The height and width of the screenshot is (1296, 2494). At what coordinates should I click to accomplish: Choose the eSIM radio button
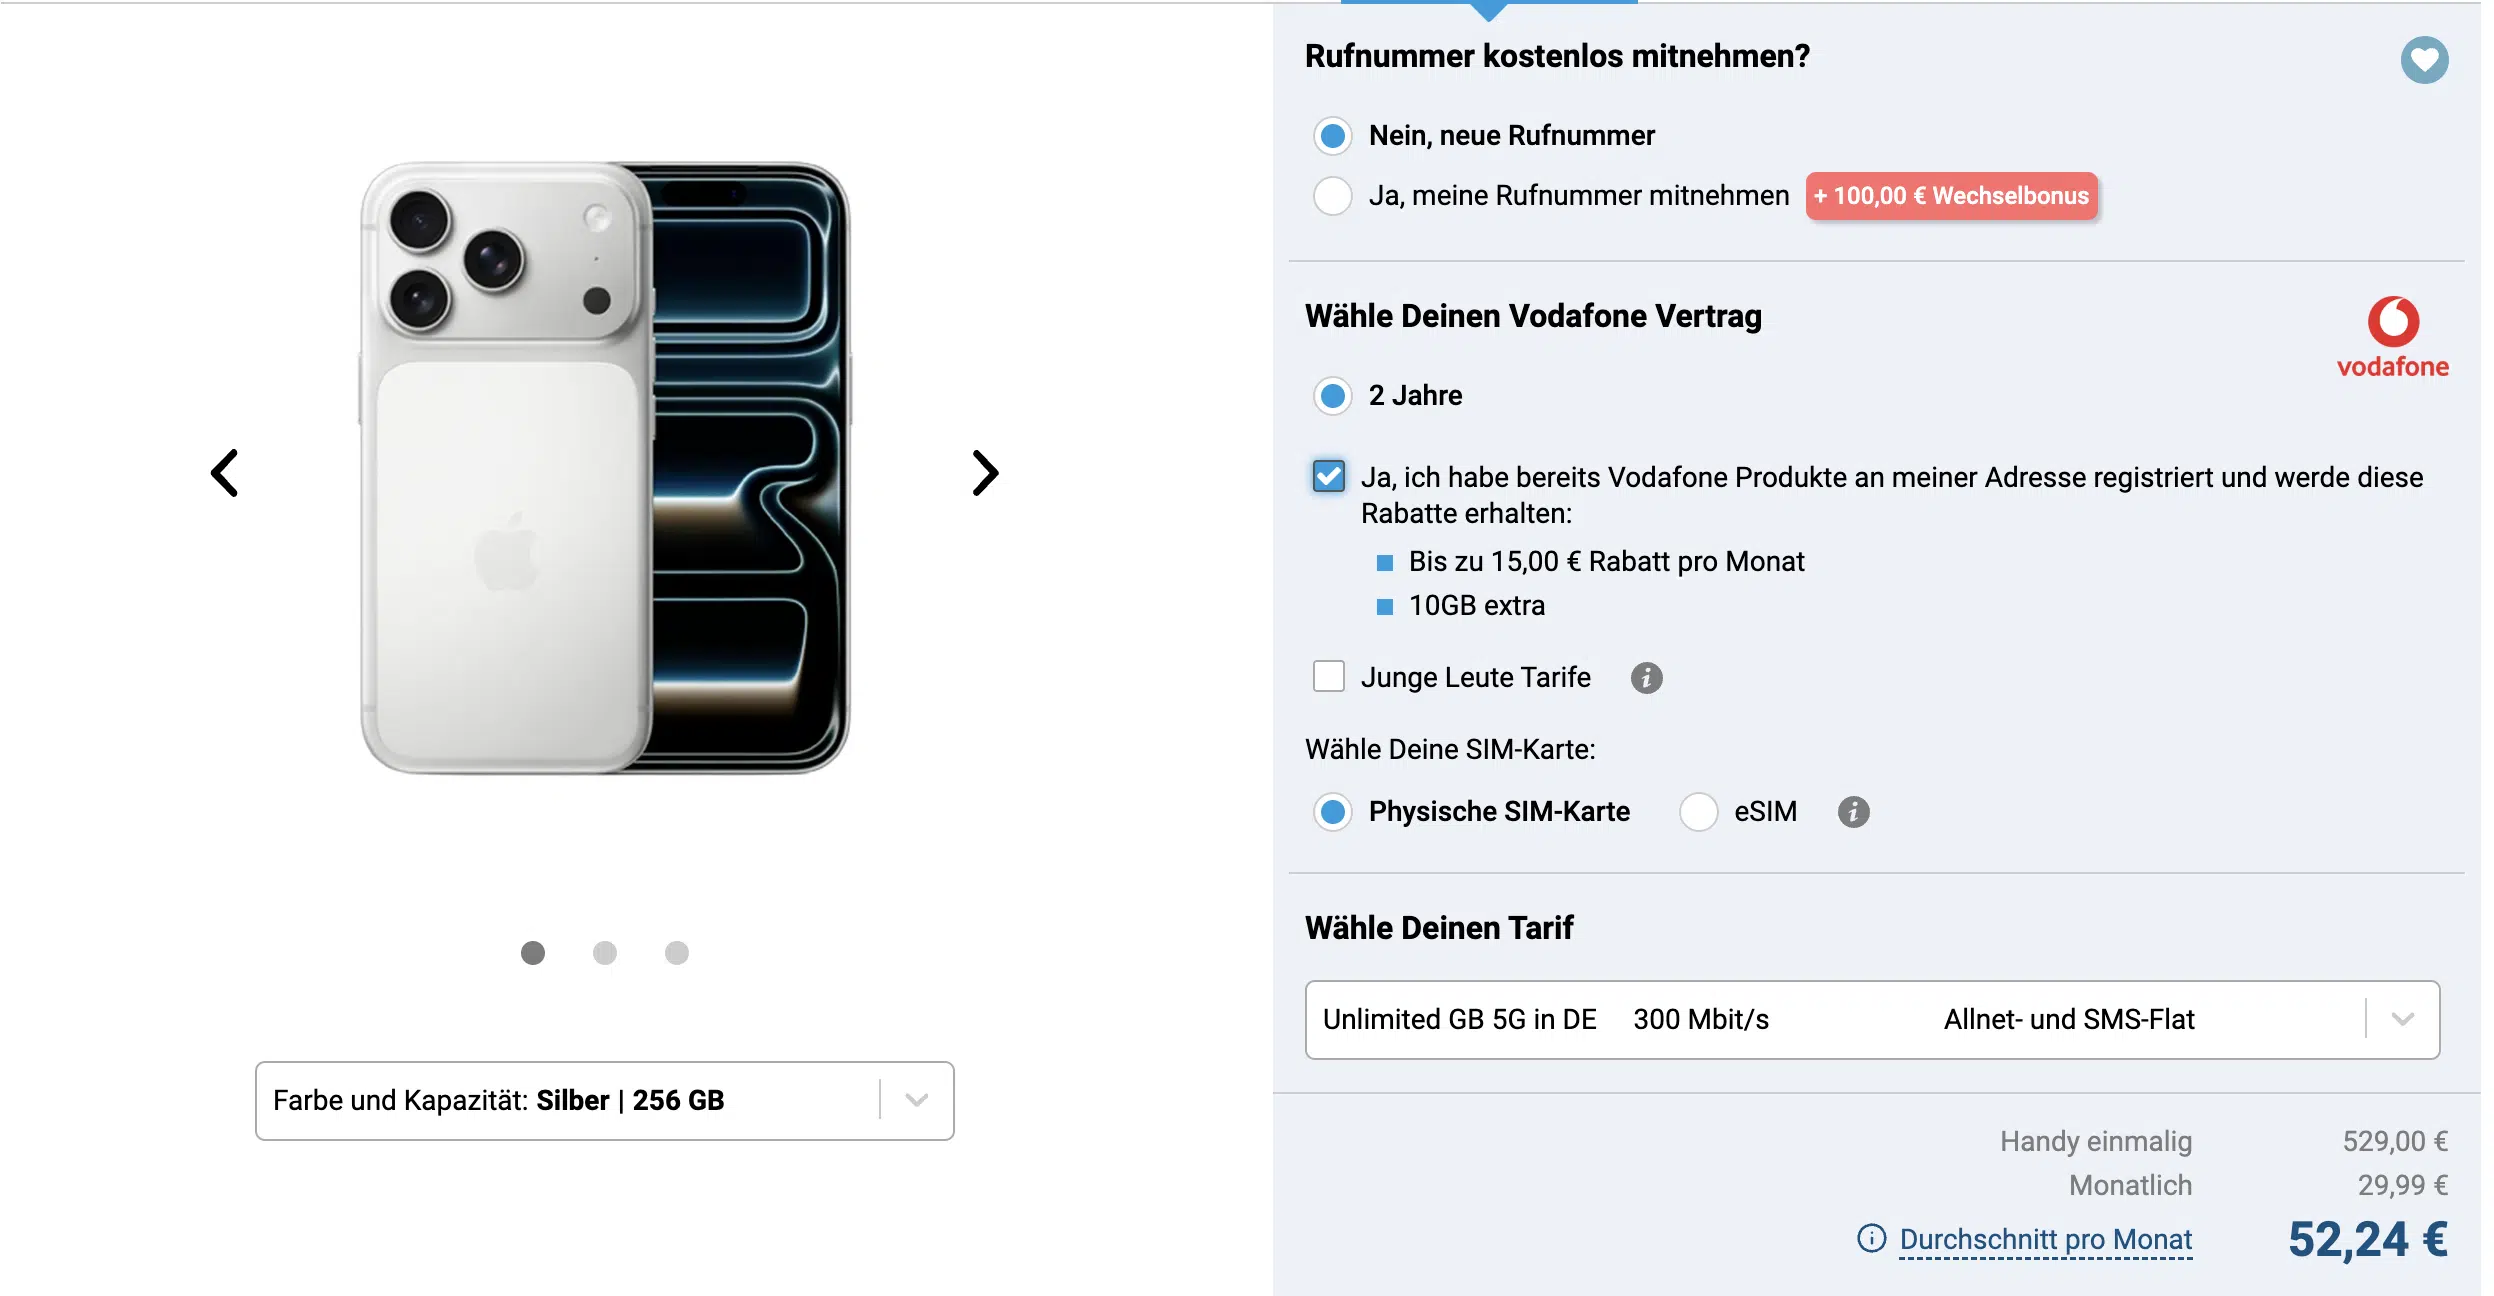1699,812
